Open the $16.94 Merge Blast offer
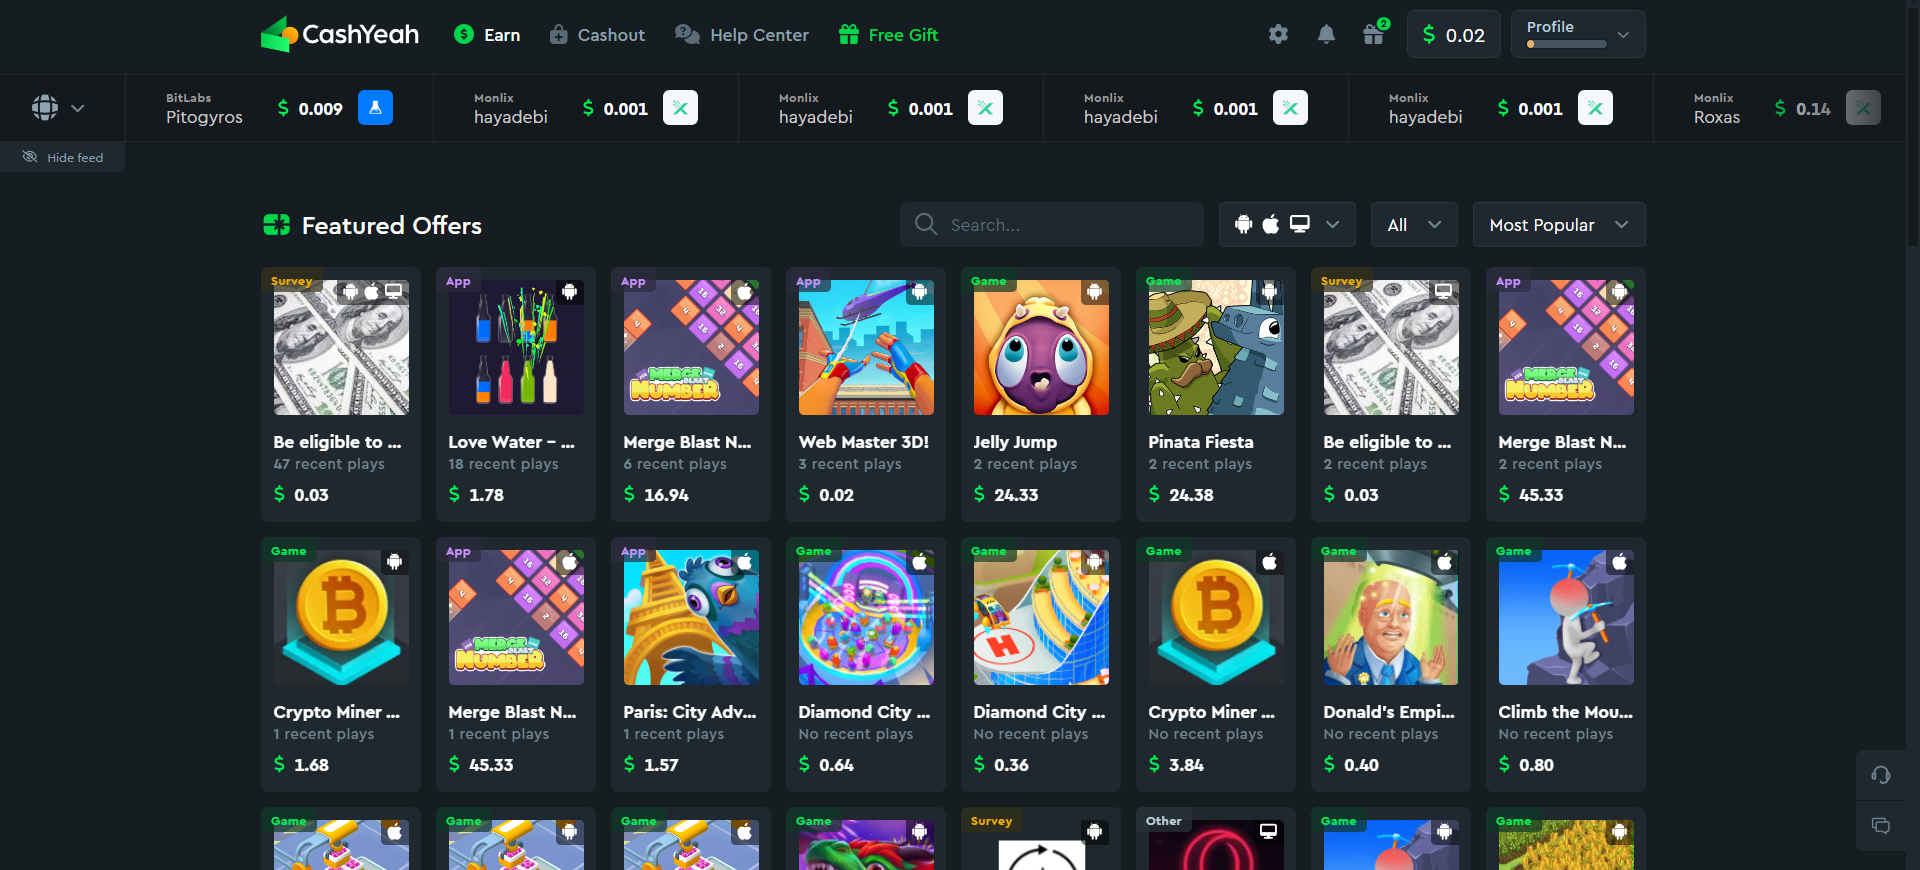 coord(691,394)
